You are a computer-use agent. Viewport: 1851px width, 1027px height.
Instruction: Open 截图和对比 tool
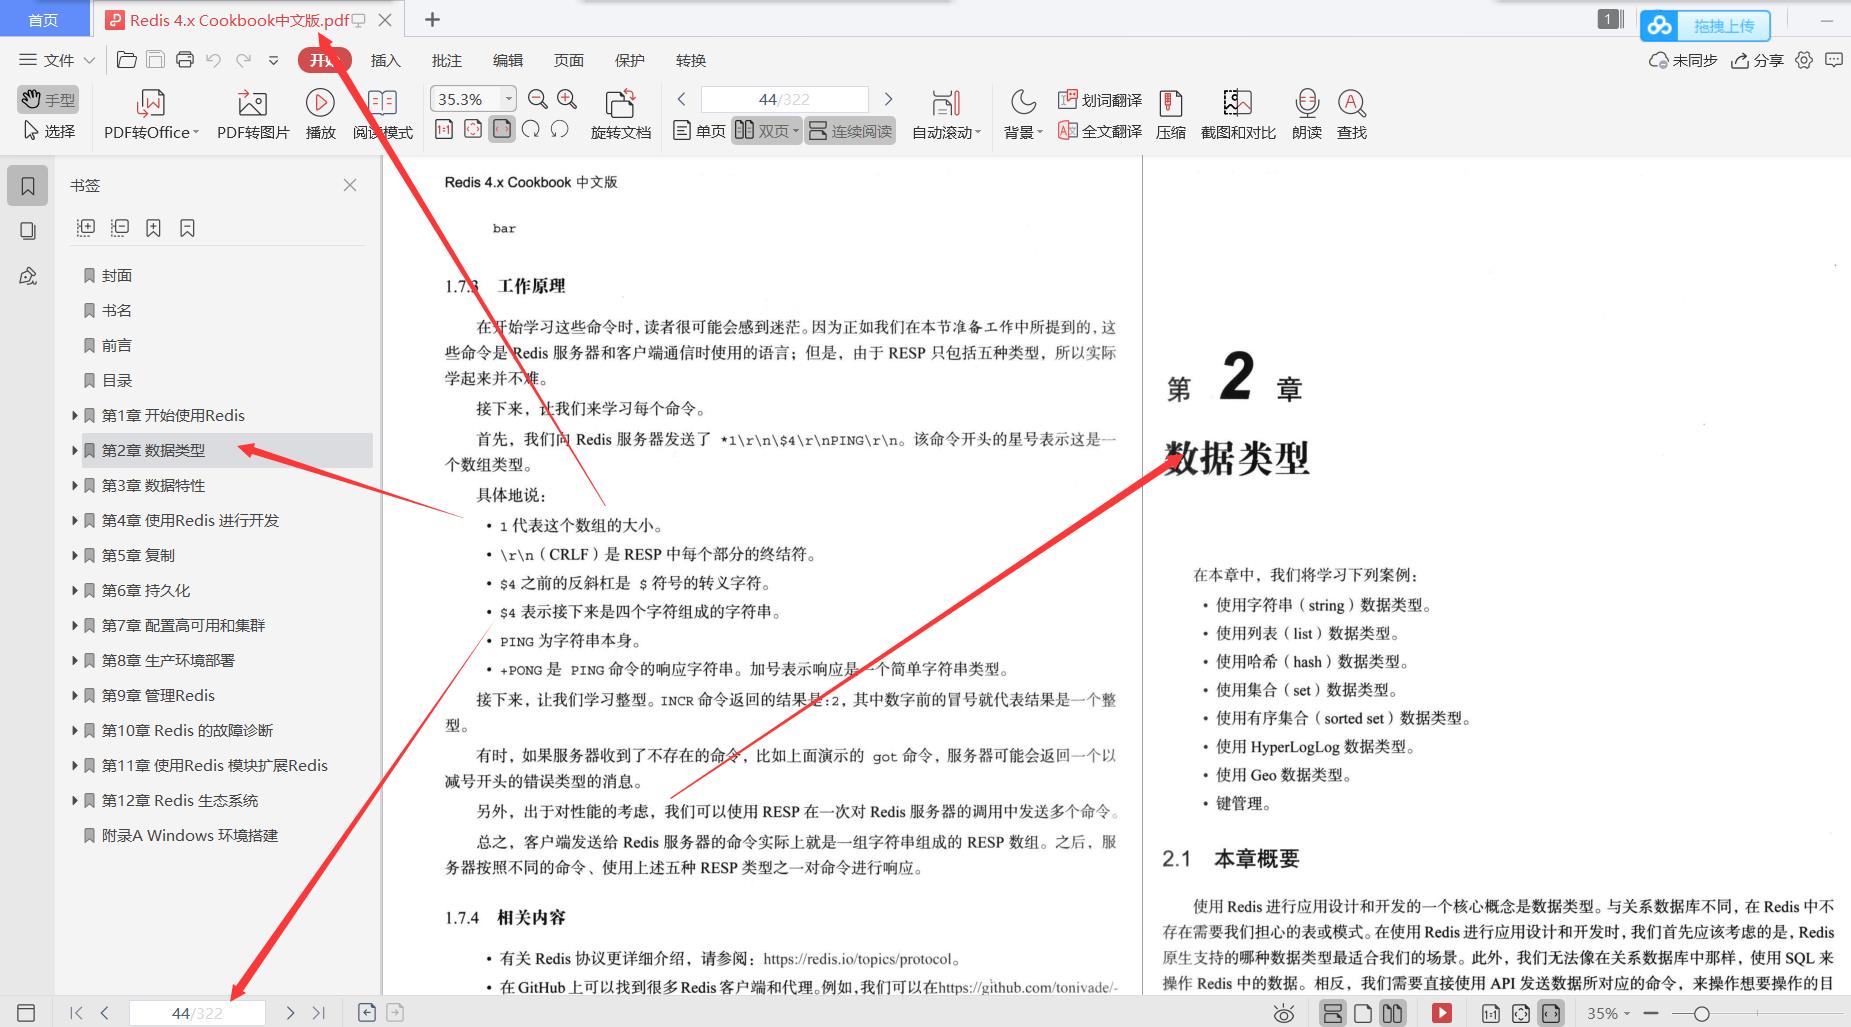pos(1238,114)
